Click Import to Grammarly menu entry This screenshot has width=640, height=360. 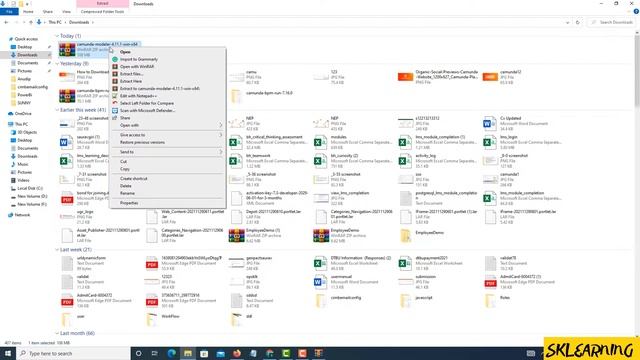[x=138, y=59]
